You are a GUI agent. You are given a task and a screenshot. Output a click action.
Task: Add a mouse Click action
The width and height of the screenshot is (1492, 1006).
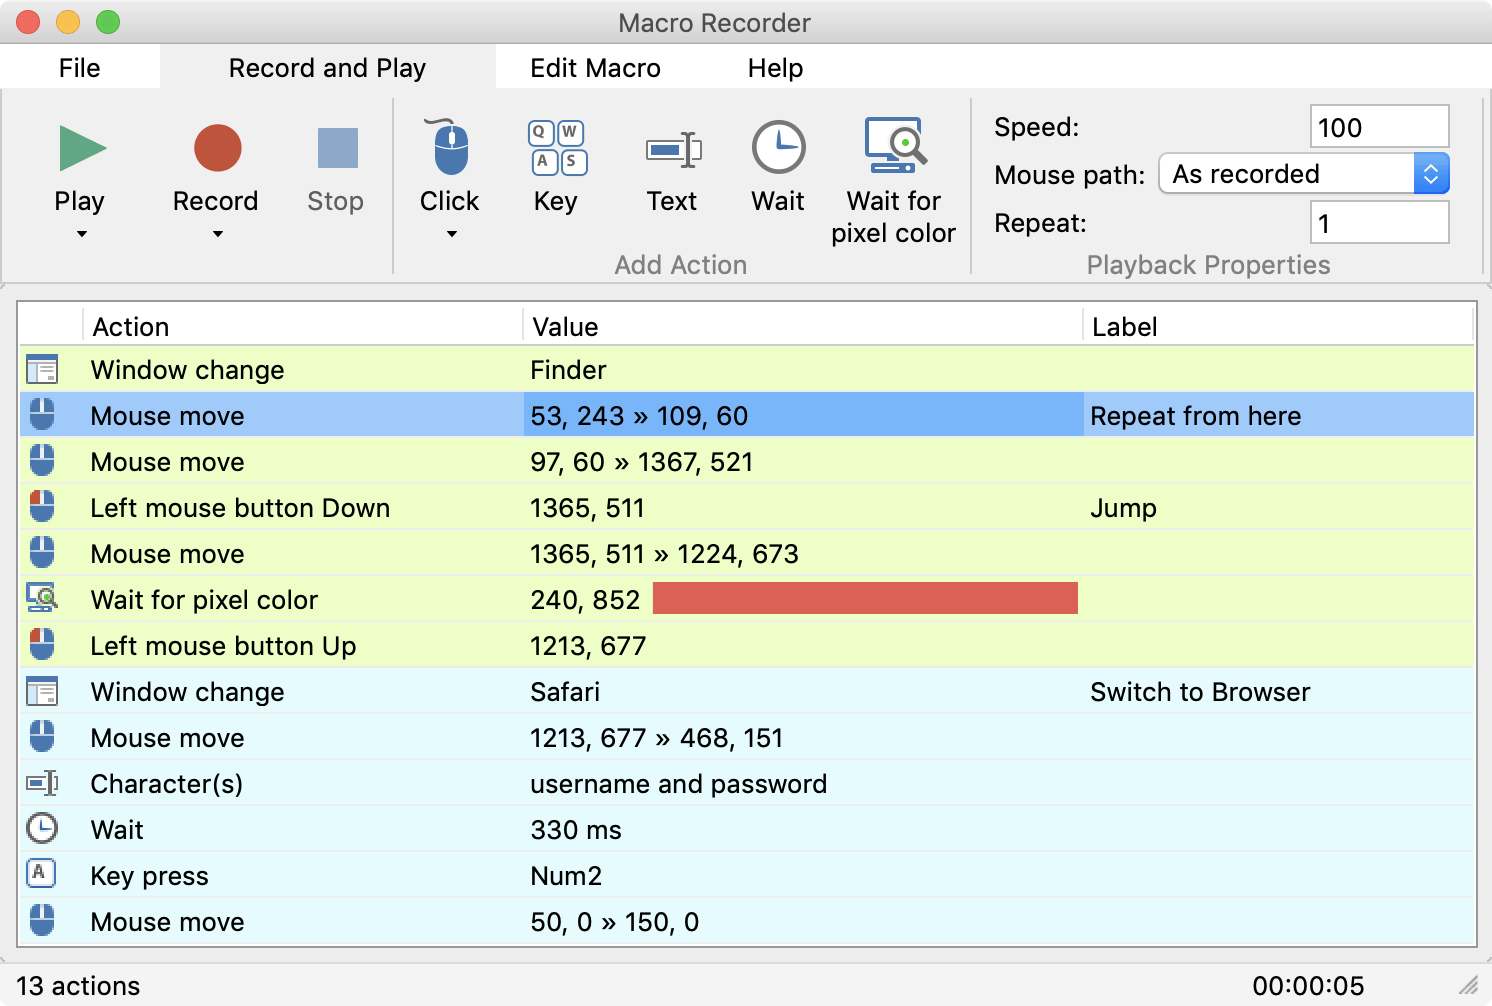pos(449,148)
